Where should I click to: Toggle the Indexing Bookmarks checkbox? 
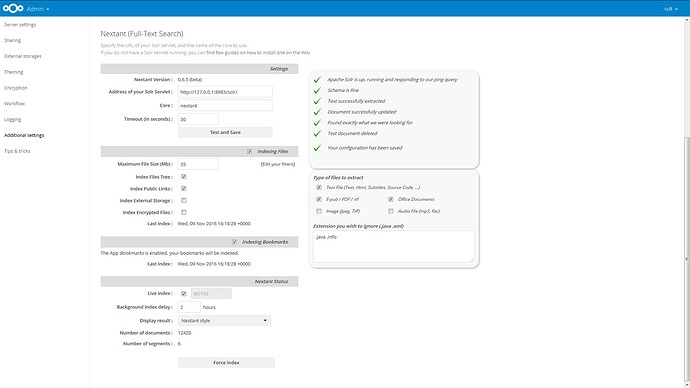pos(235,242)
